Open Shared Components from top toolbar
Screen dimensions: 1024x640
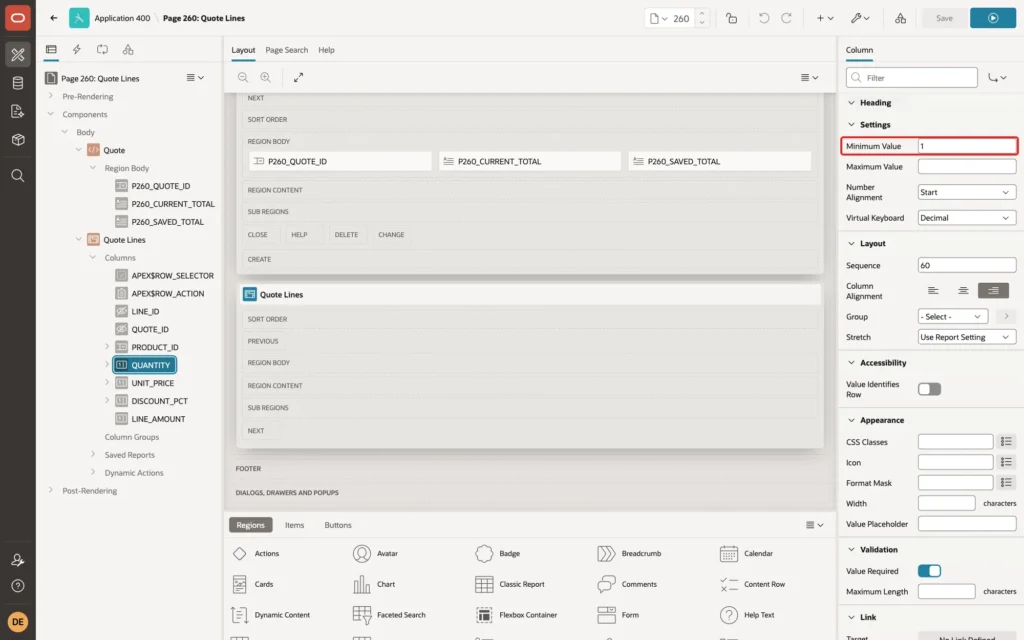pyautogui.click(x=901, y=18)
